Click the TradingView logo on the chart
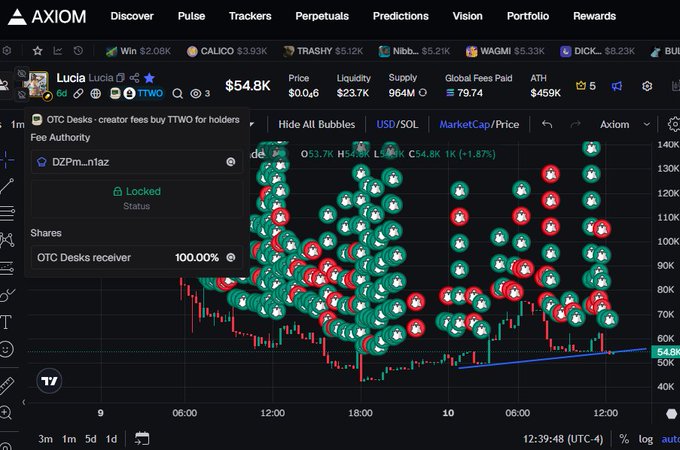The image size is (680, 450). pos(49,381)
